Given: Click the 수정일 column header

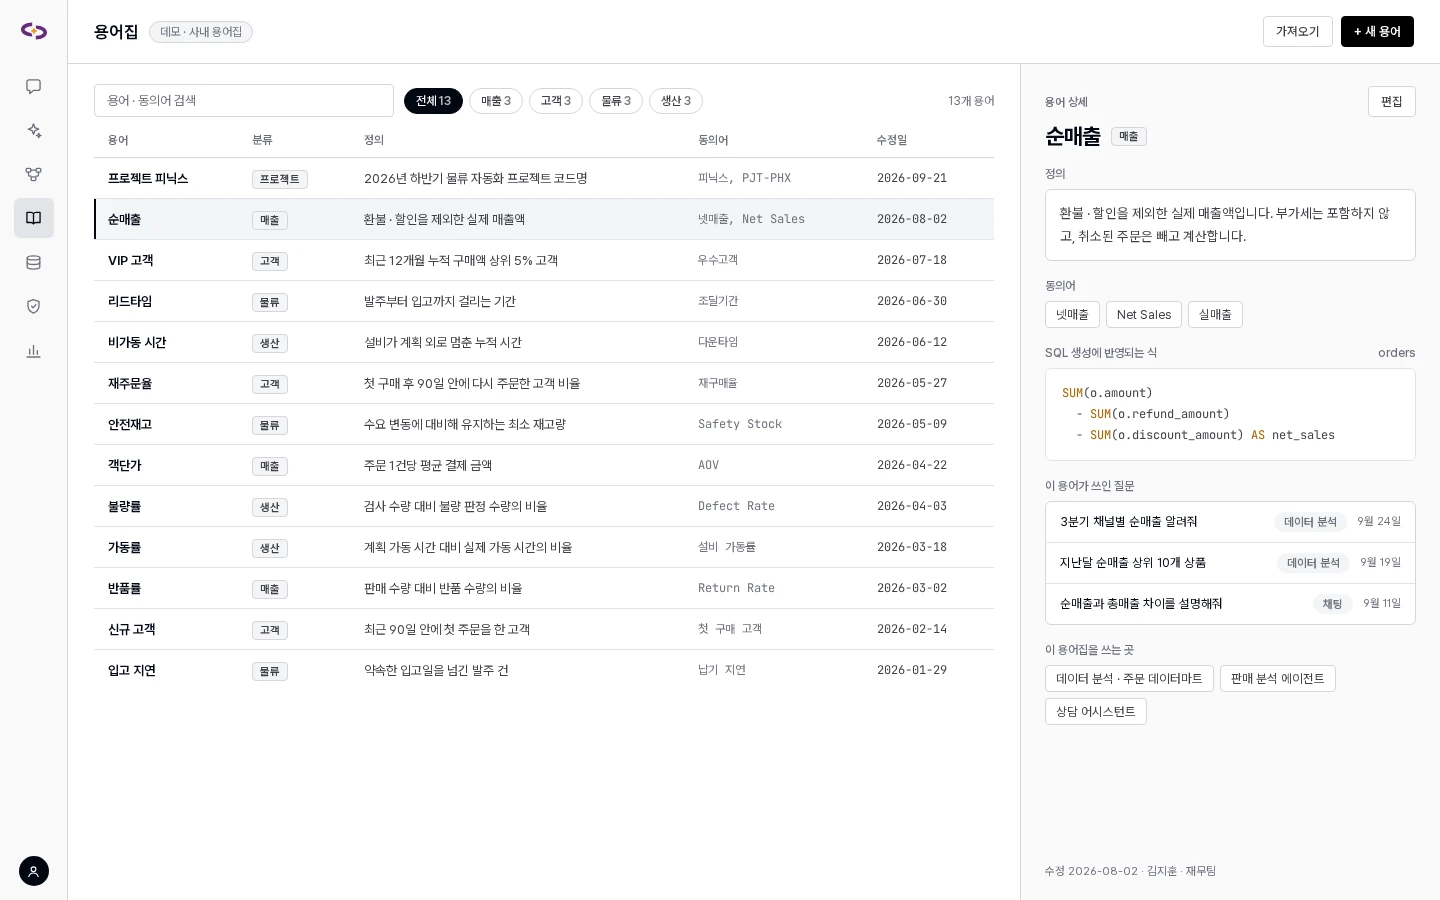Looking at the screenshot, I should [892, 140].
